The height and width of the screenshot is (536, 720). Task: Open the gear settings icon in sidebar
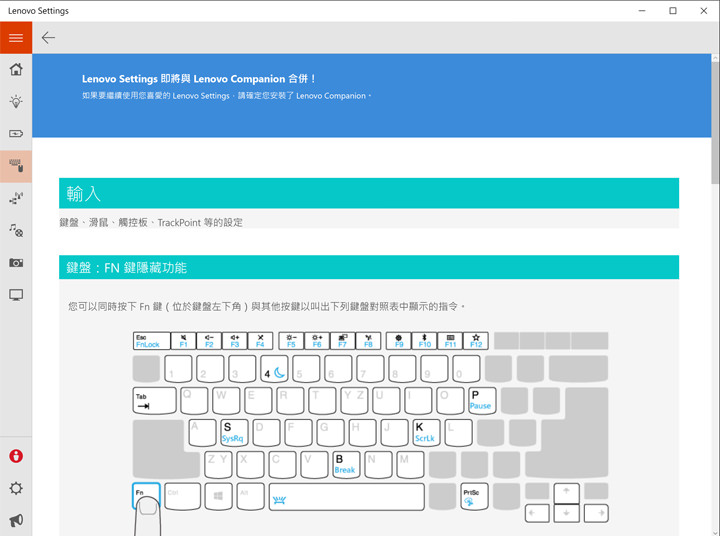tap(16, 488)
